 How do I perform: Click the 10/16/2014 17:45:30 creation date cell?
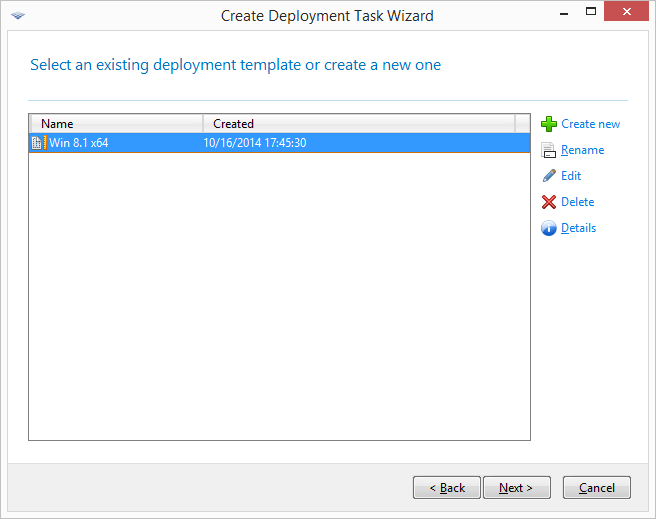coord(254,143)
